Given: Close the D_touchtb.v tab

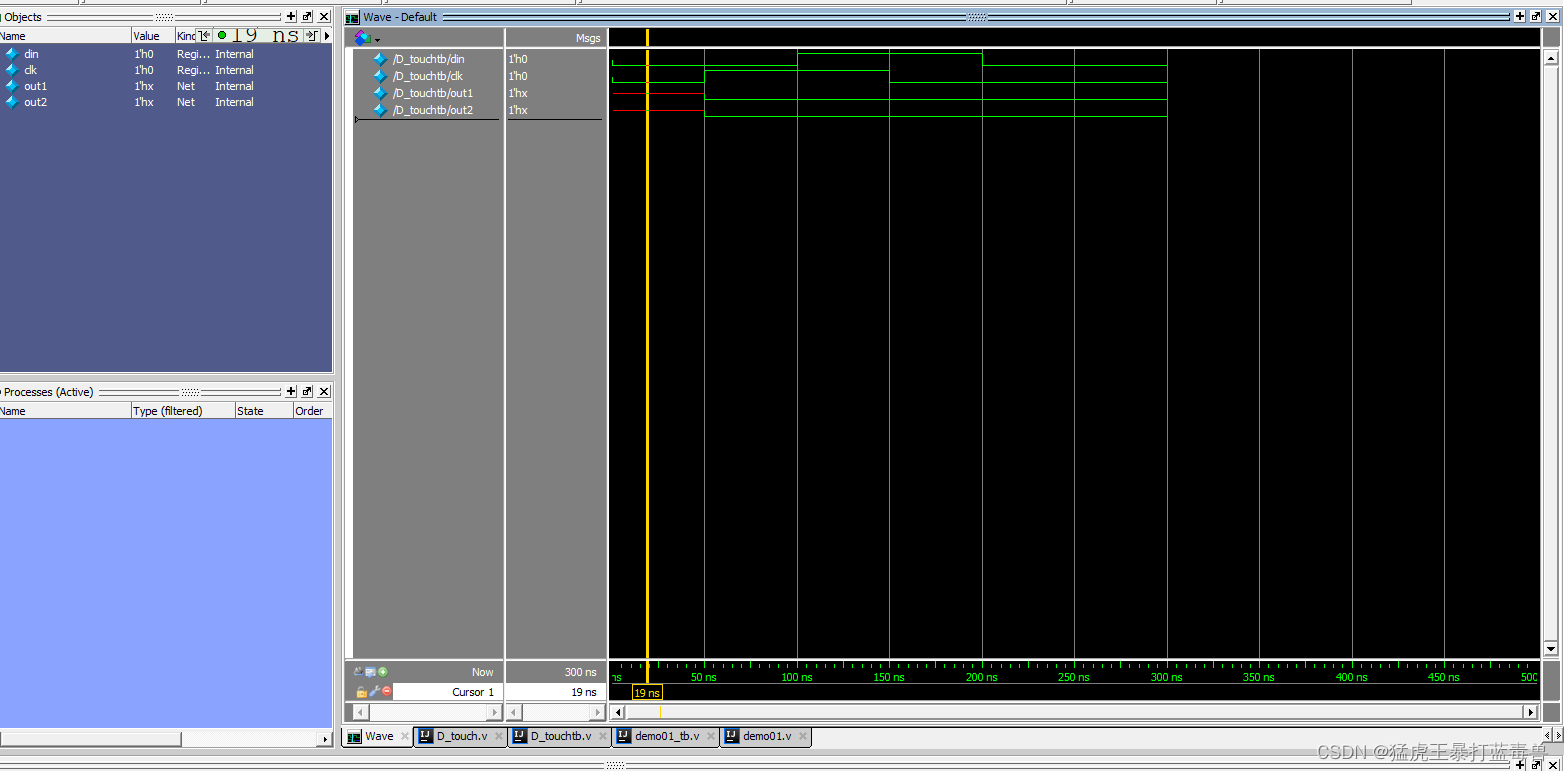Looking at the screenshot, I should click(x=603, y=737).
